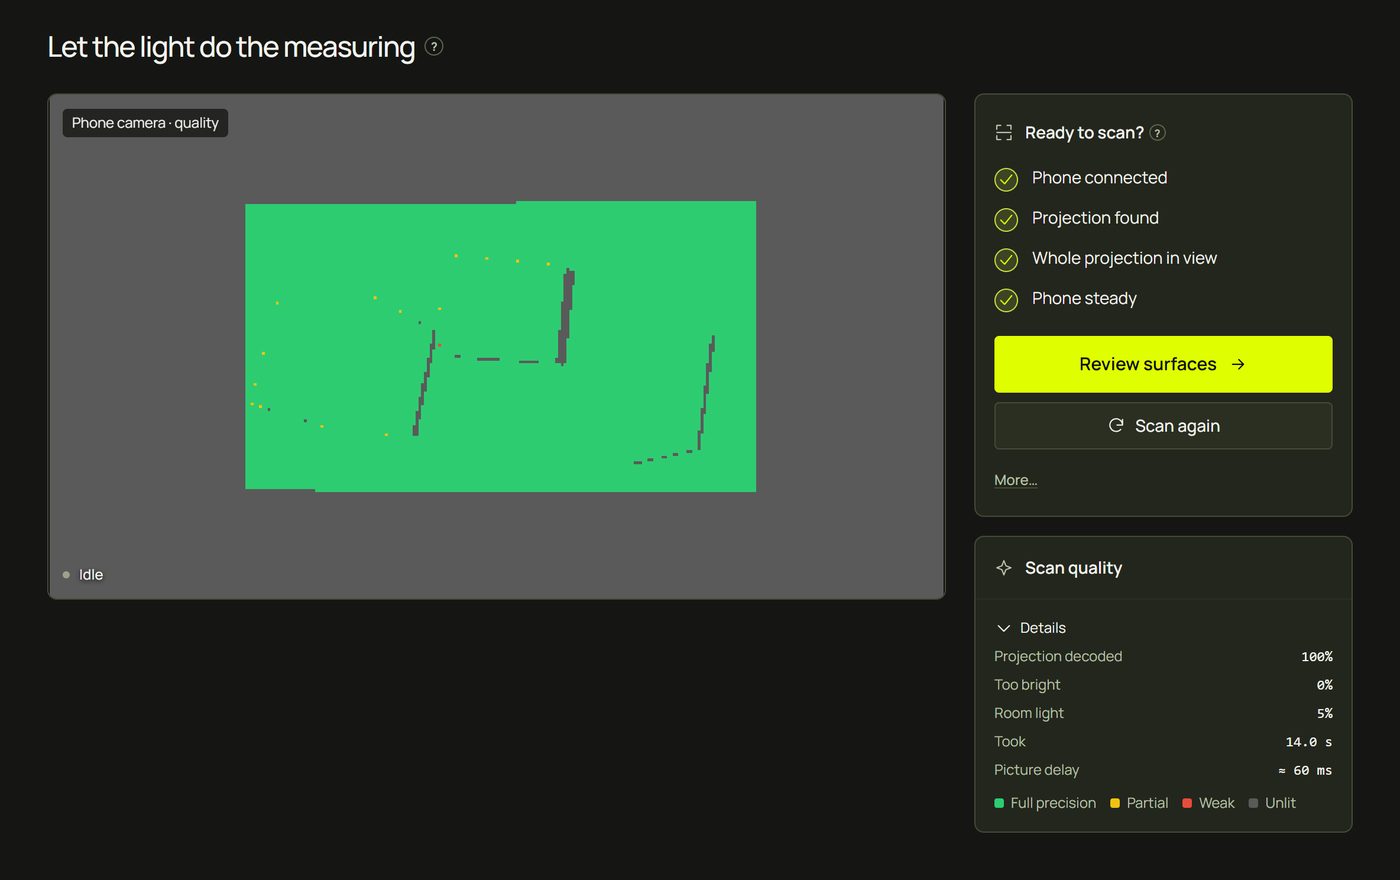Click the sparkle icon beside Scan quality
Image resolution: width=1400 pixels, height=880 pixels.
tap(1004, 568)
